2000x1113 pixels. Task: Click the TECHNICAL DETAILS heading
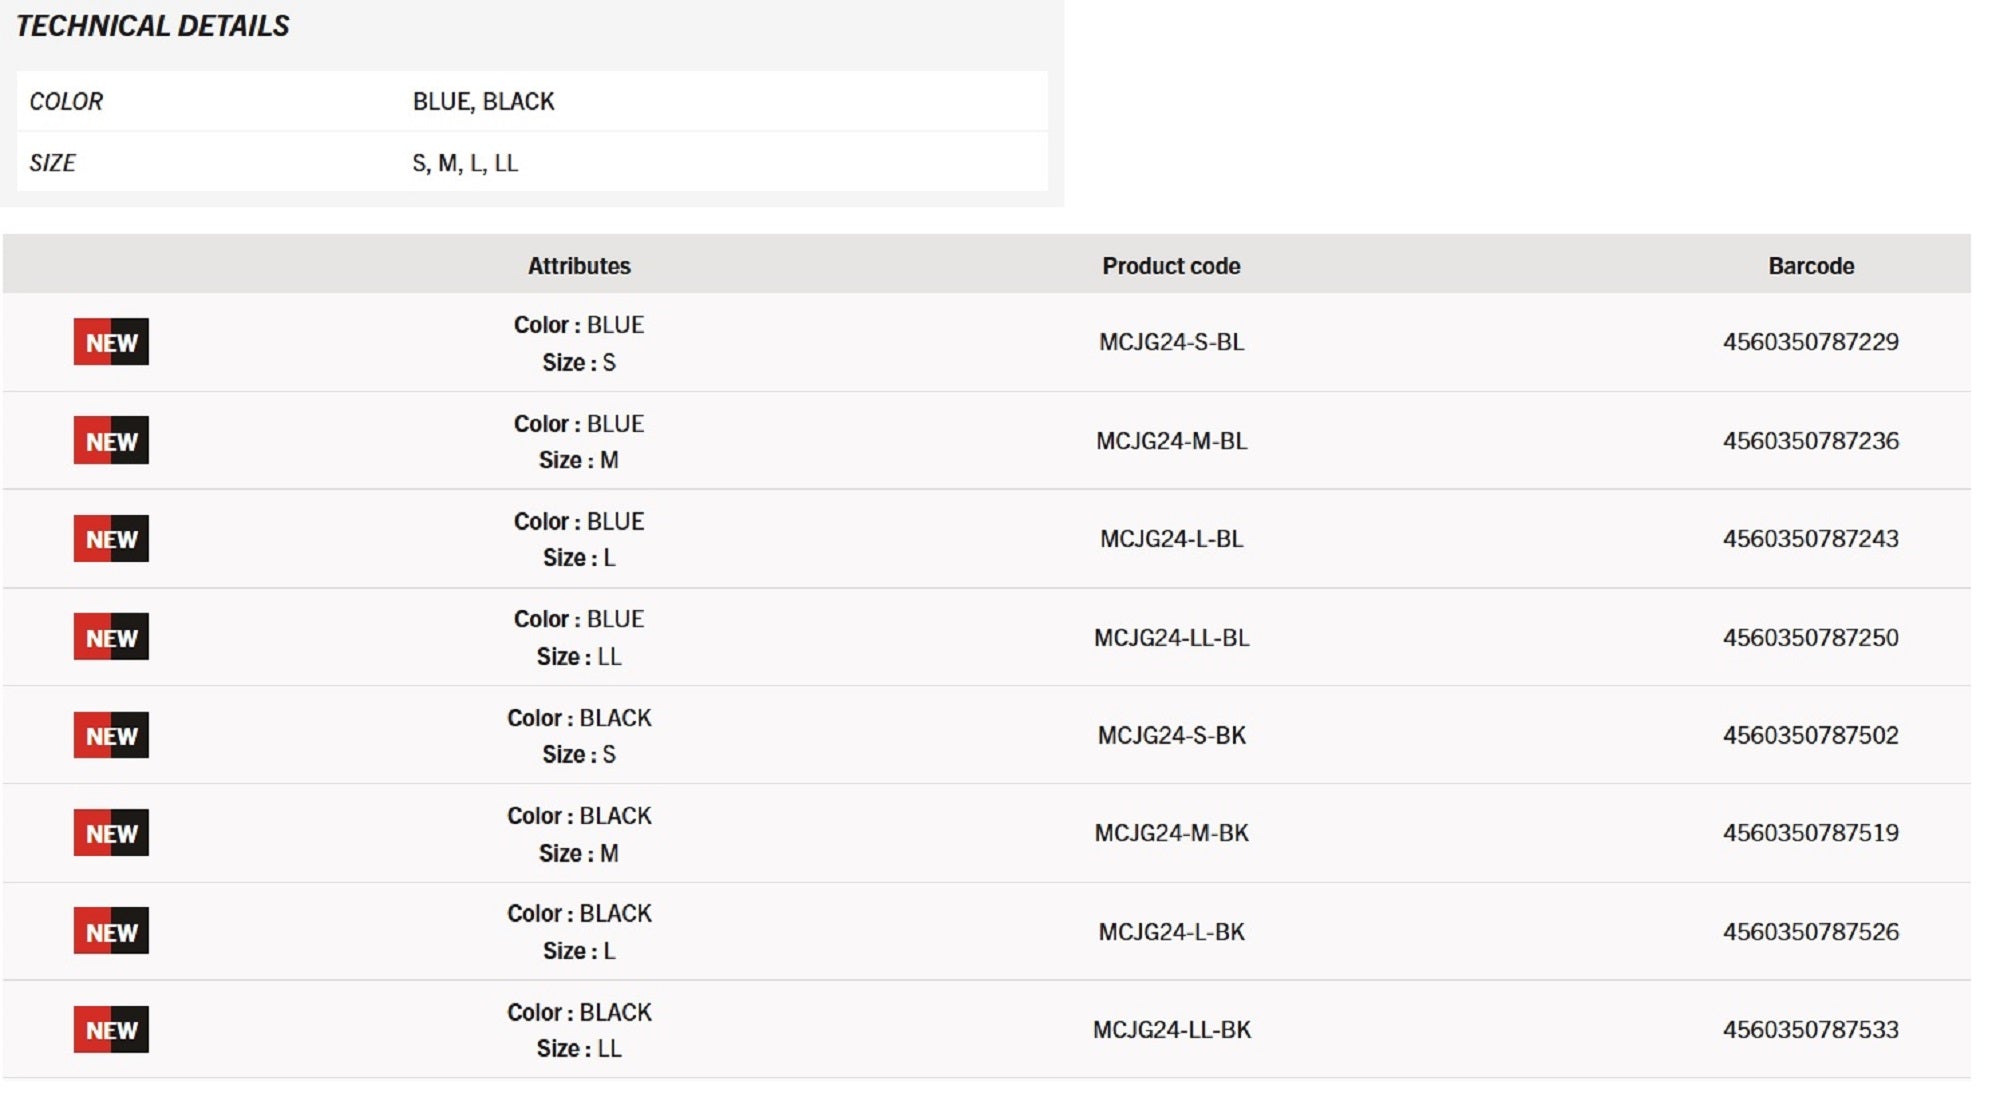(152, 26)
